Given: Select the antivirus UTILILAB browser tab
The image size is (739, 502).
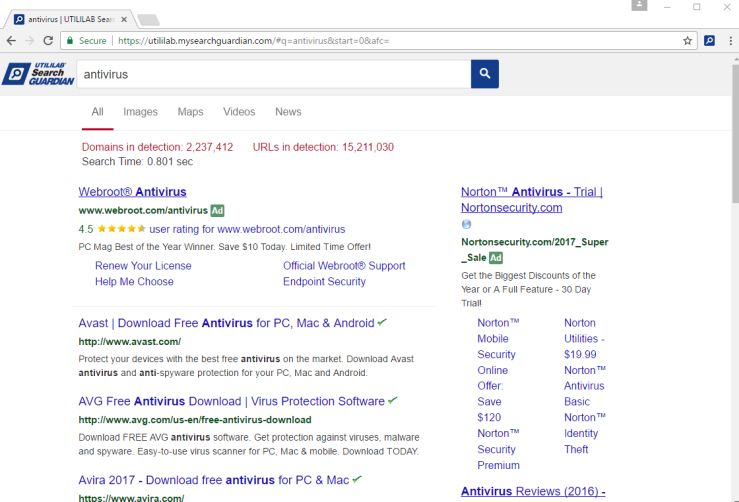Looking at the screenshot, I should tap(71, 19).
